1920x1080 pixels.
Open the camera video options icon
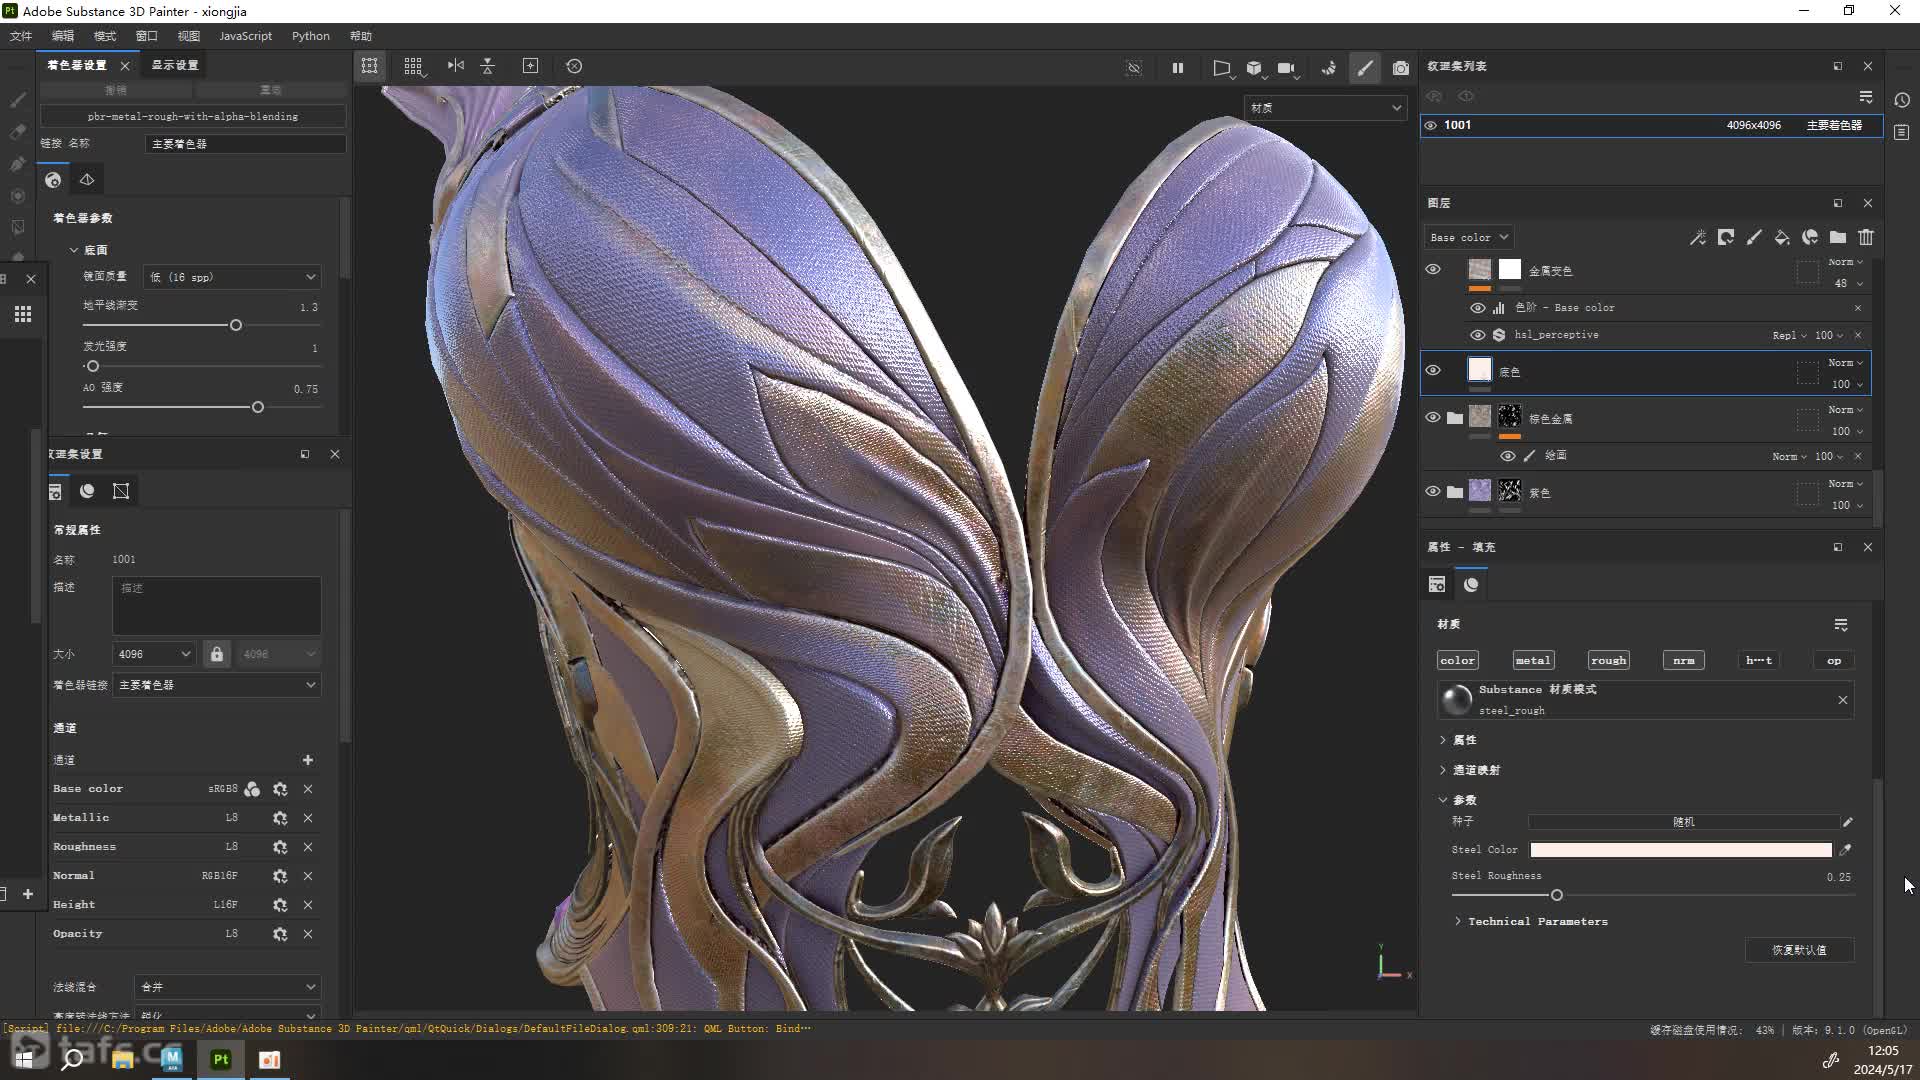(x=1287, y=68)
